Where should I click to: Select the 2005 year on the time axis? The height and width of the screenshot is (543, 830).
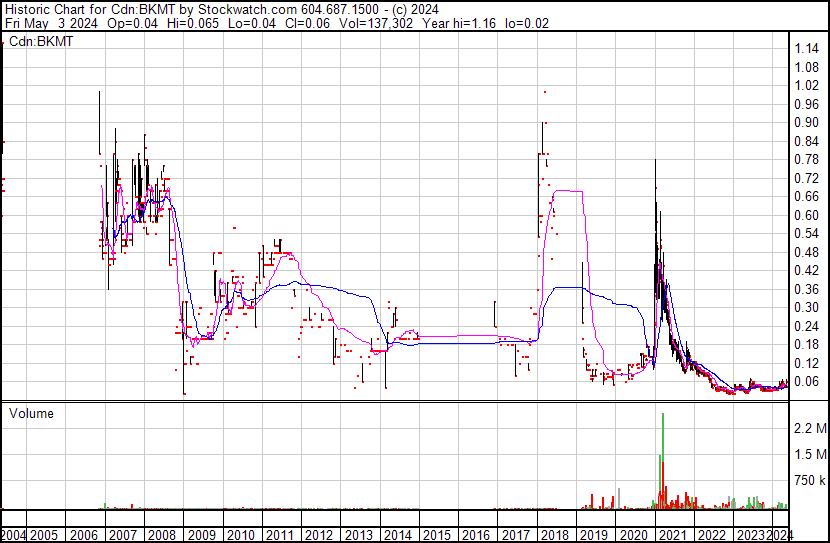point(43,535)
